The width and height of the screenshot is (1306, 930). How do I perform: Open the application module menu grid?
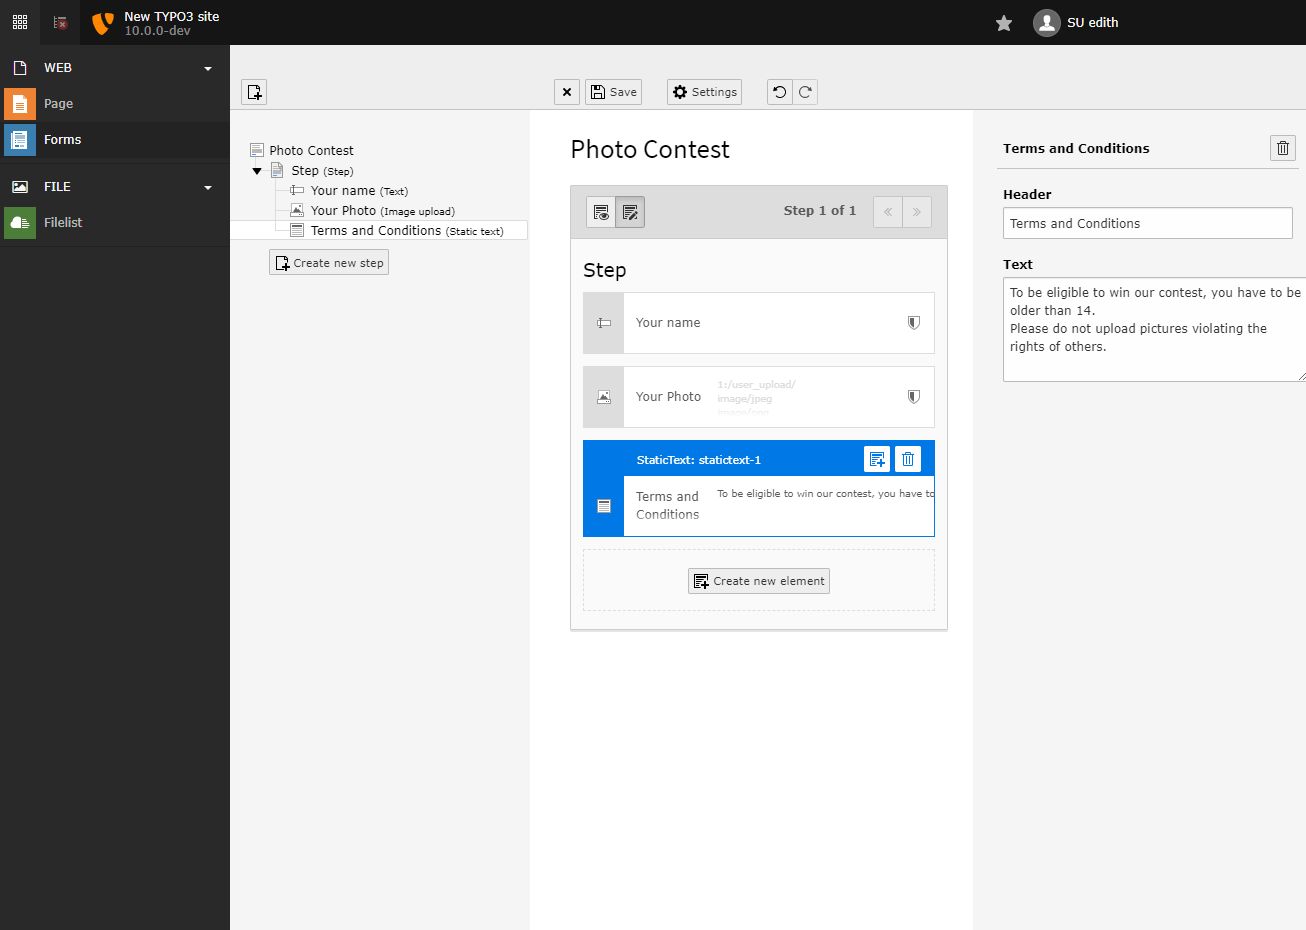(x=19, y=21)
